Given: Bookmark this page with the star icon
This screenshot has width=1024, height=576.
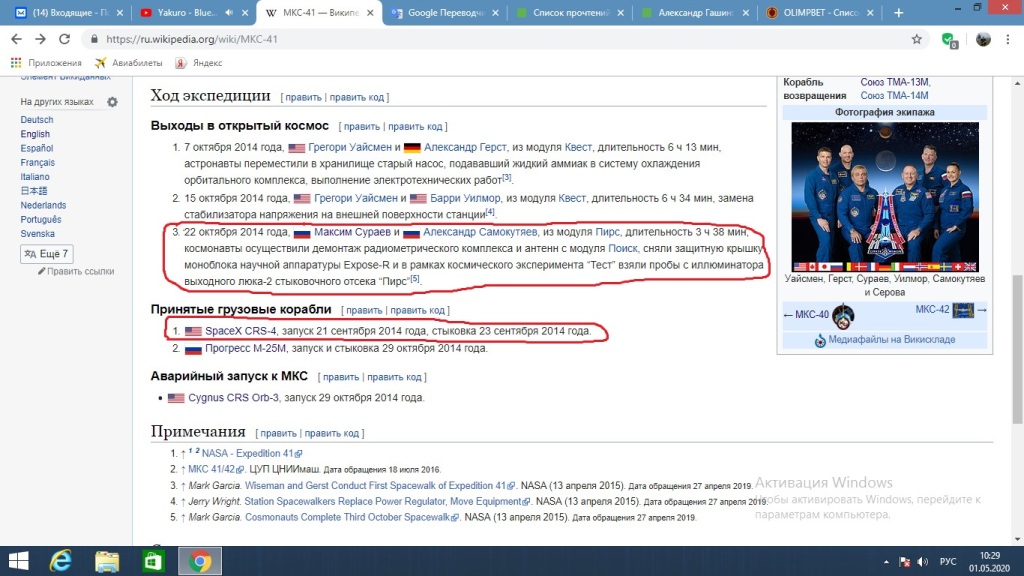Looking at the screenshot, I should click(x=917, y=39).
